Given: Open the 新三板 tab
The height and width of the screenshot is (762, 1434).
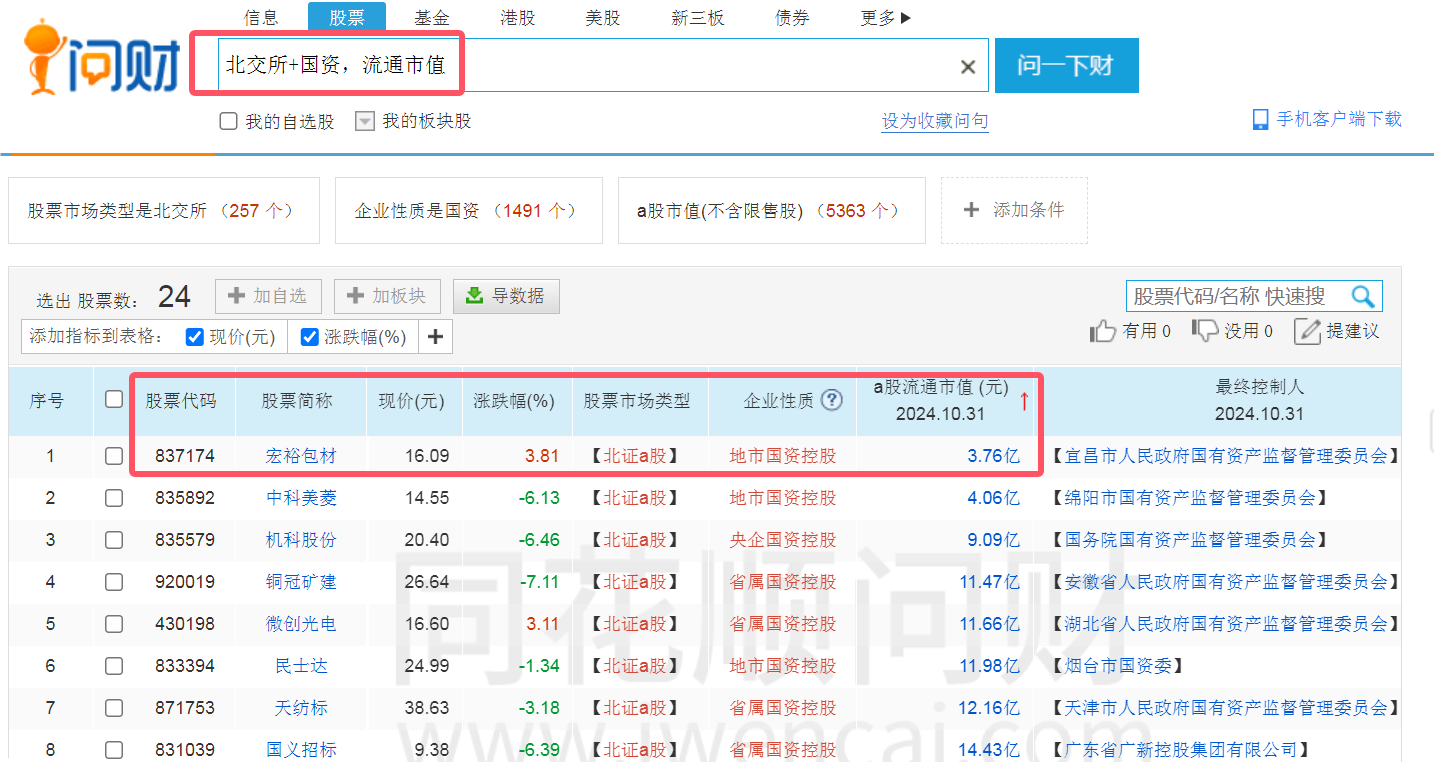Looking at the screenshot, I should tap(698, 18).
